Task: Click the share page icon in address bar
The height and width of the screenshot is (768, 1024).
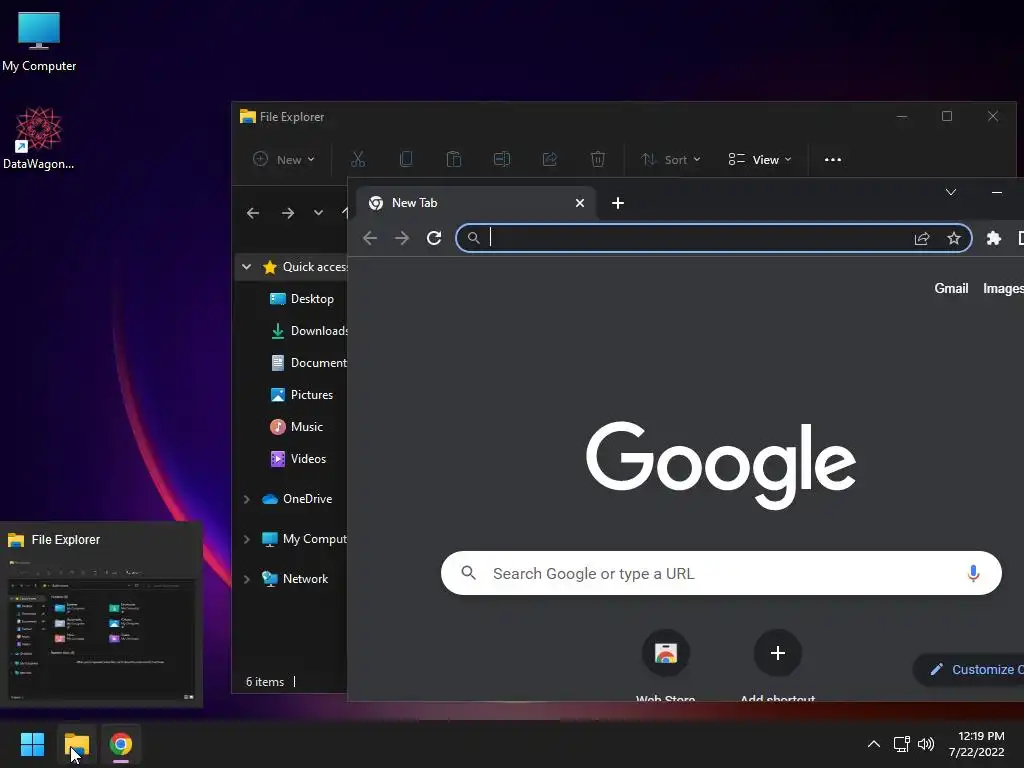Action: point(921,238)
